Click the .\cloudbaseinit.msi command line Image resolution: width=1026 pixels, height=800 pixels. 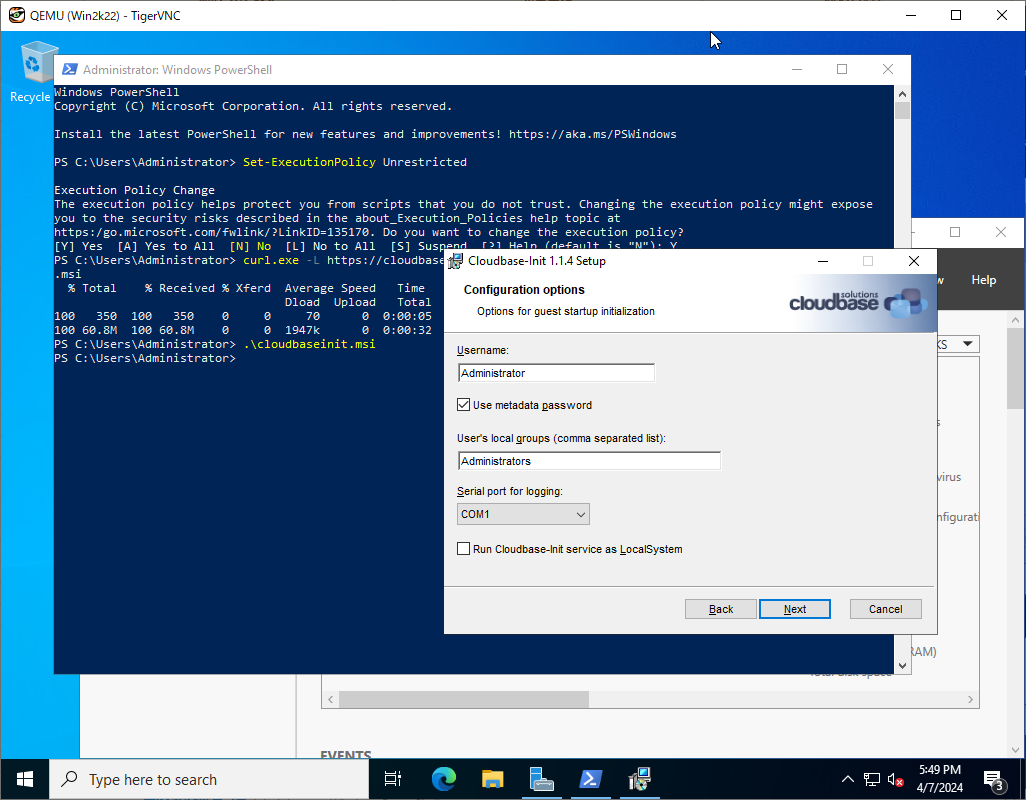pyautogui.click(x=309, y=344)
